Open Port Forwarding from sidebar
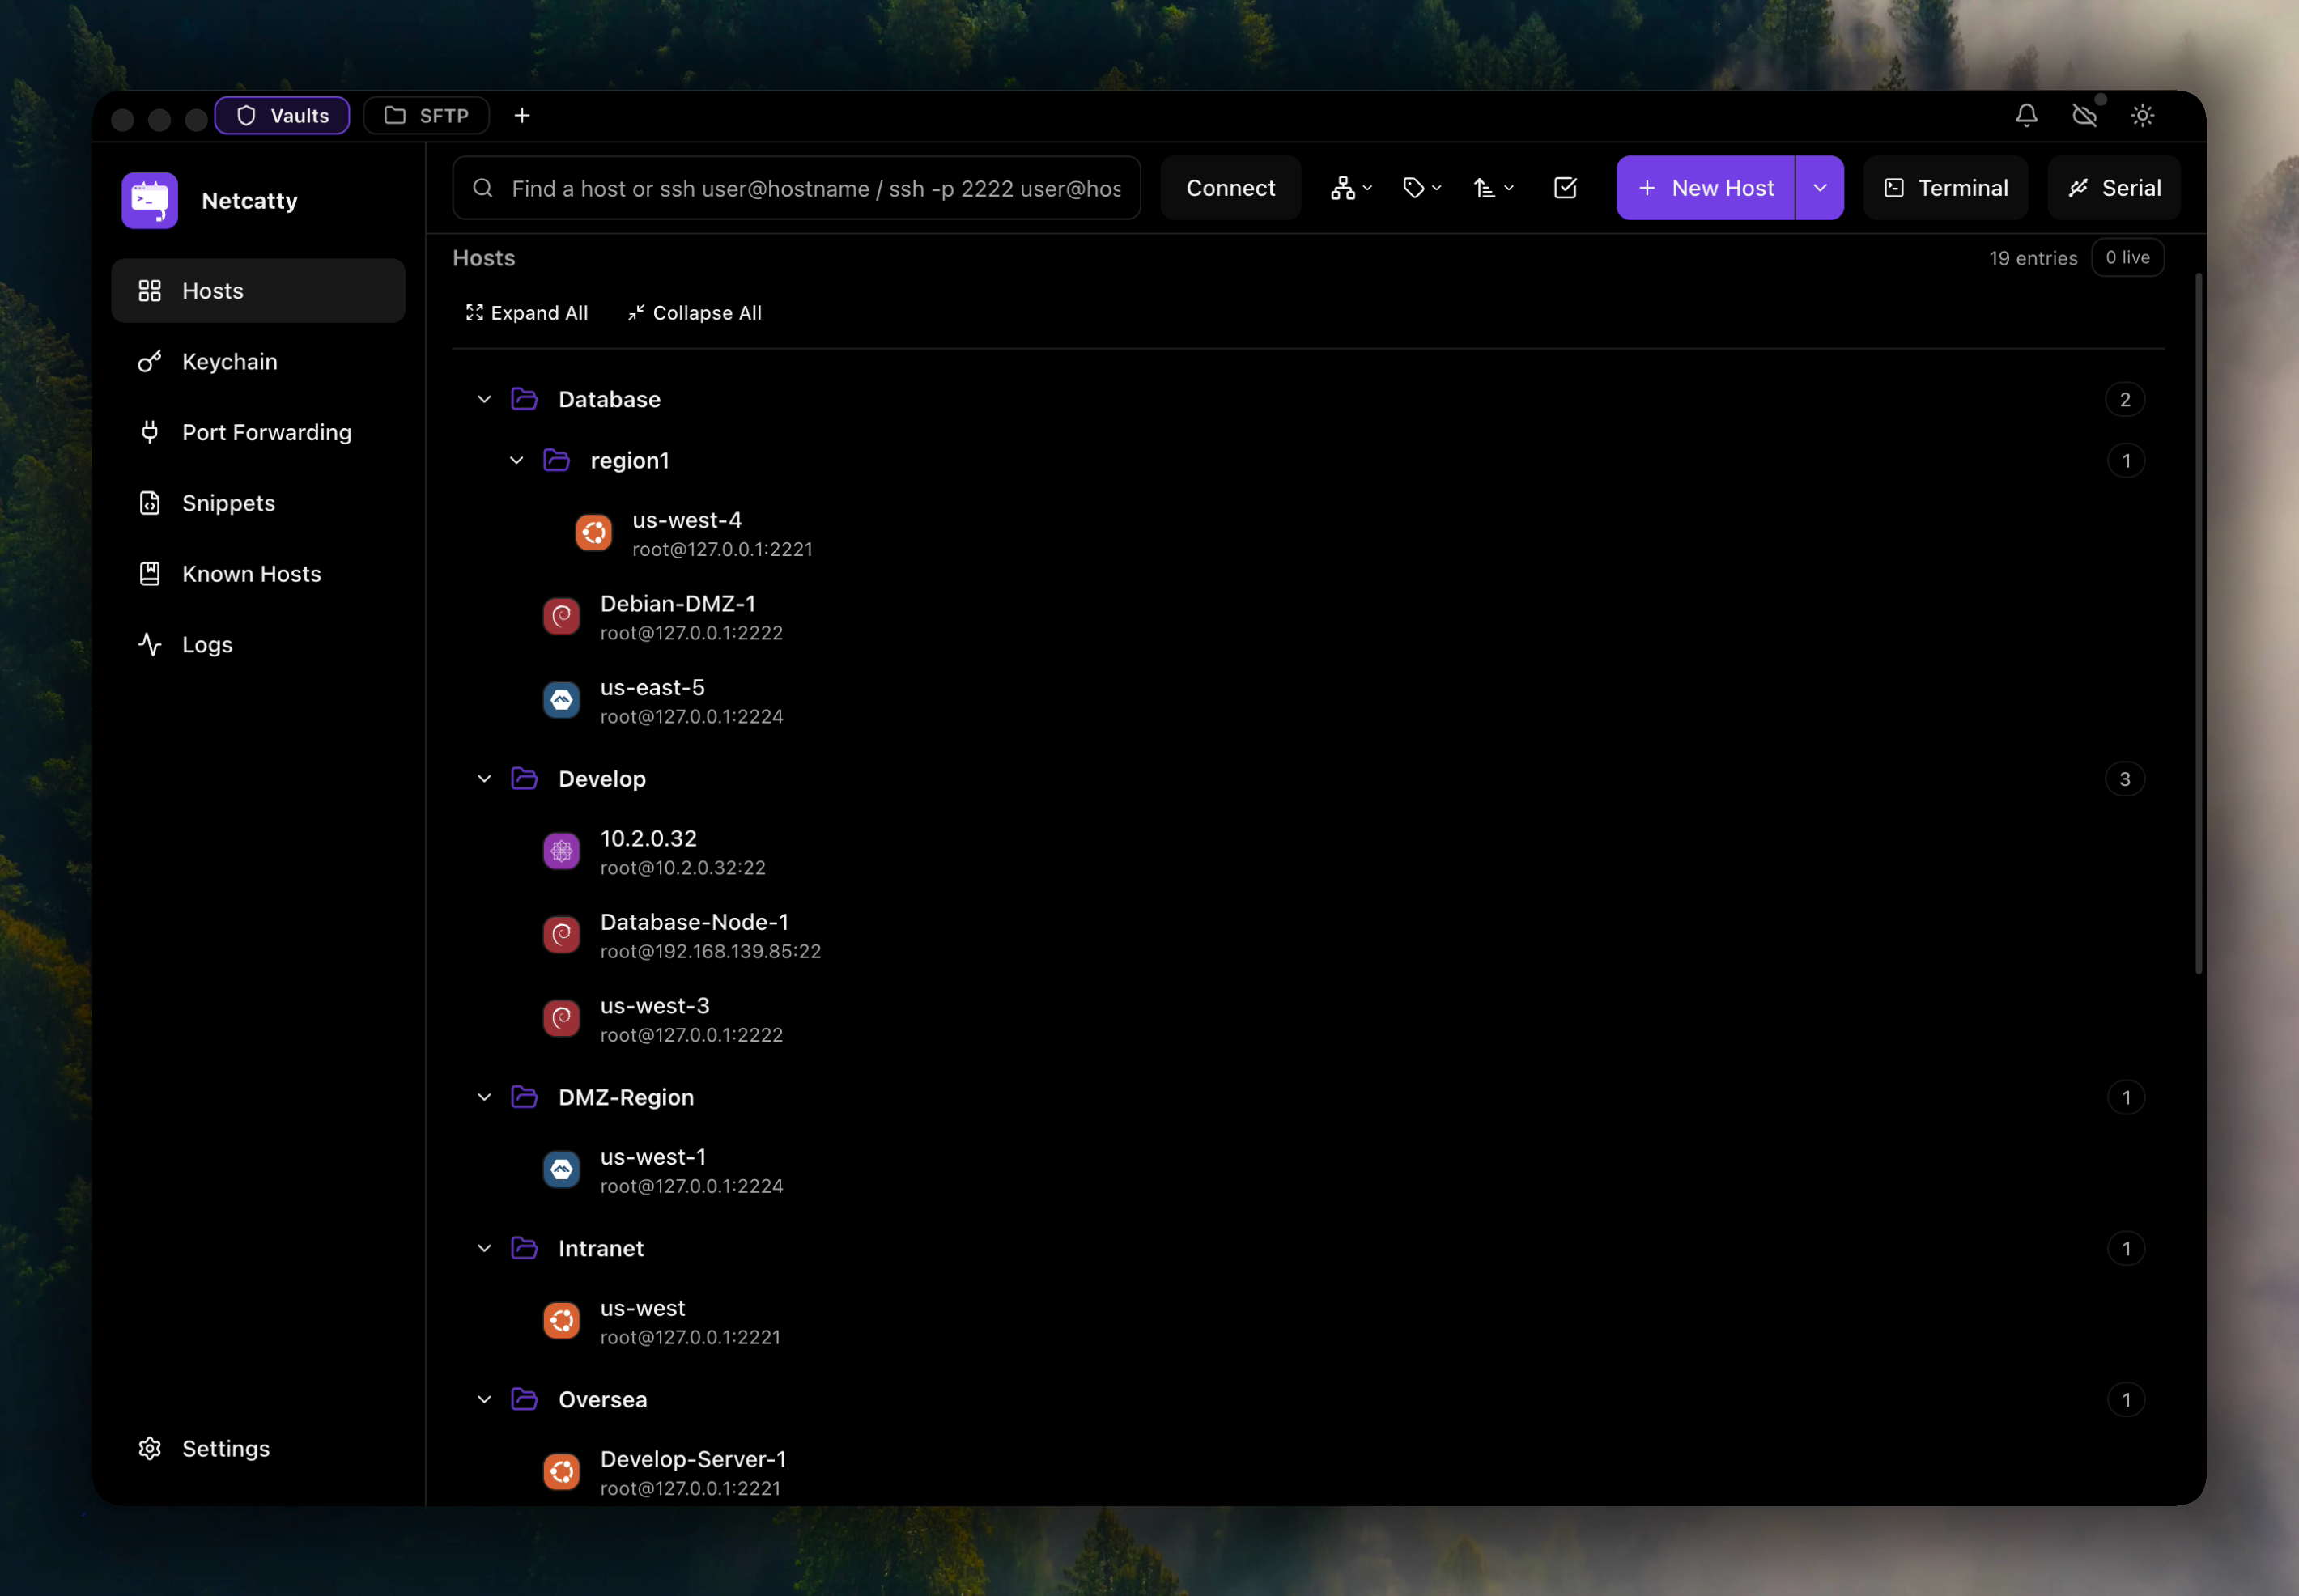 pos(266,432)
